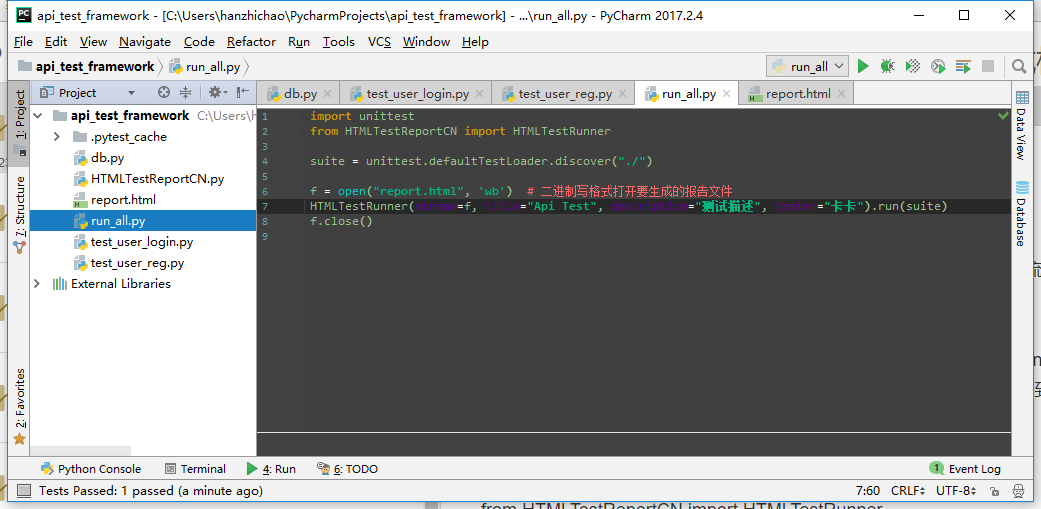Click line number 4 in editor gutter
Screen dimensions: 1041x509
(265, 161)
